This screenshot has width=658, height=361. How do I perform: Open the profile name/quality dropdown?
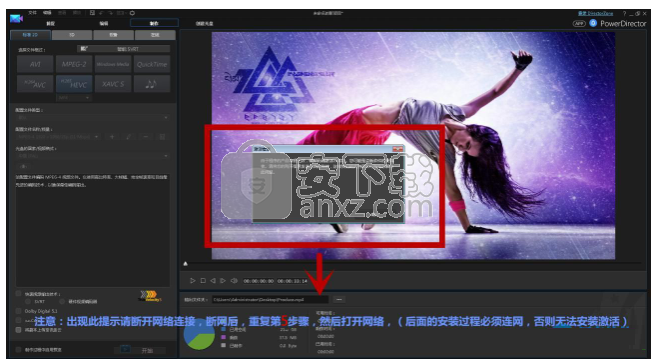tap(59, 137)
